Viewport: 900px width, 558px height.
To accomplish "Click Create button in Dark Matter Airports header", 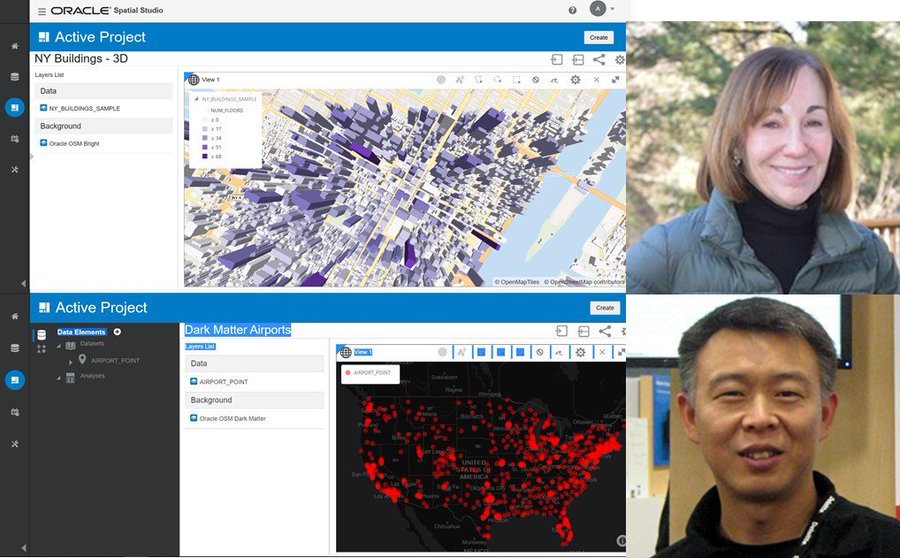I will 605,308.
